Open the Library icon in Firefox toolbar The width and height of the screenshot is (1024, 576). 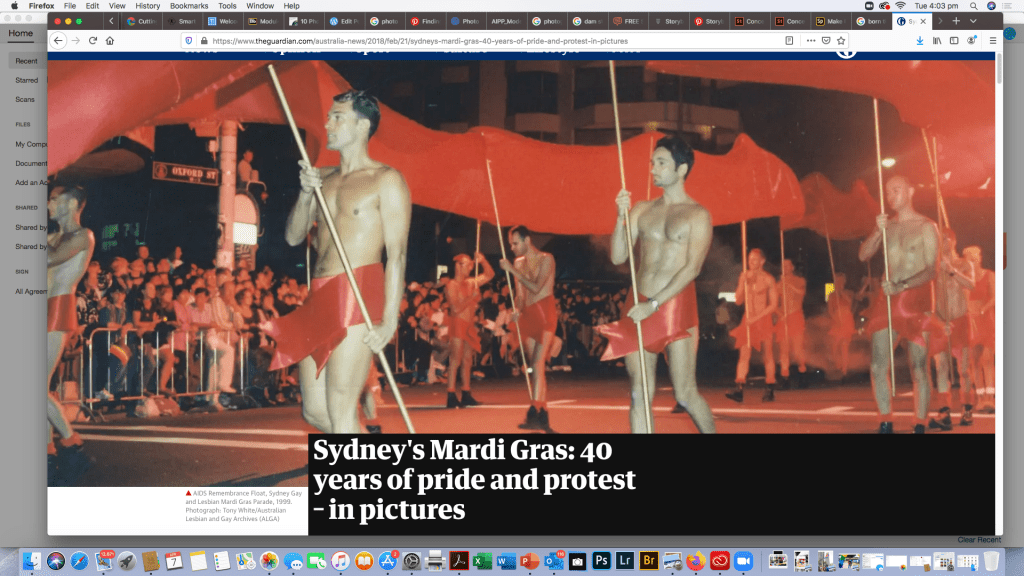[x=937, y=40]
